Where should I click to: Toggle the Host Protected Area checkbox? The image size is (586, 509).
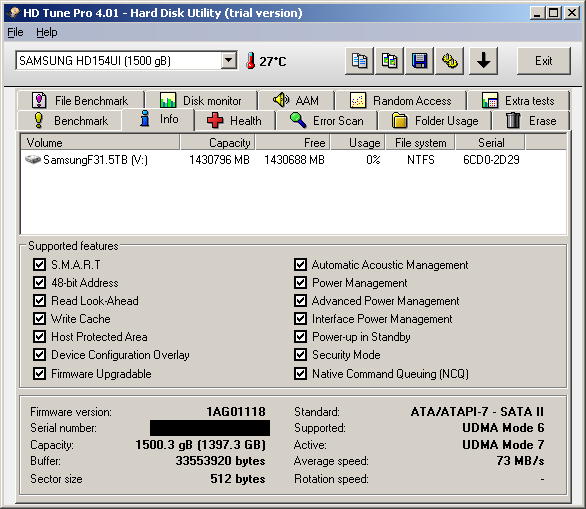(39, 336)
